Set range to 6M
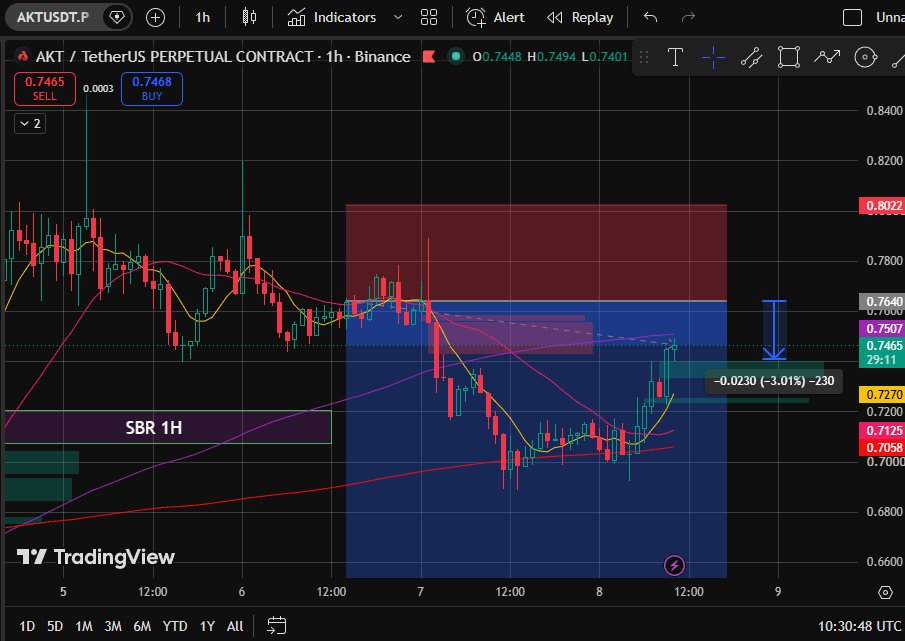Screen dimensions: 905x641 click(x=142, y=626)
